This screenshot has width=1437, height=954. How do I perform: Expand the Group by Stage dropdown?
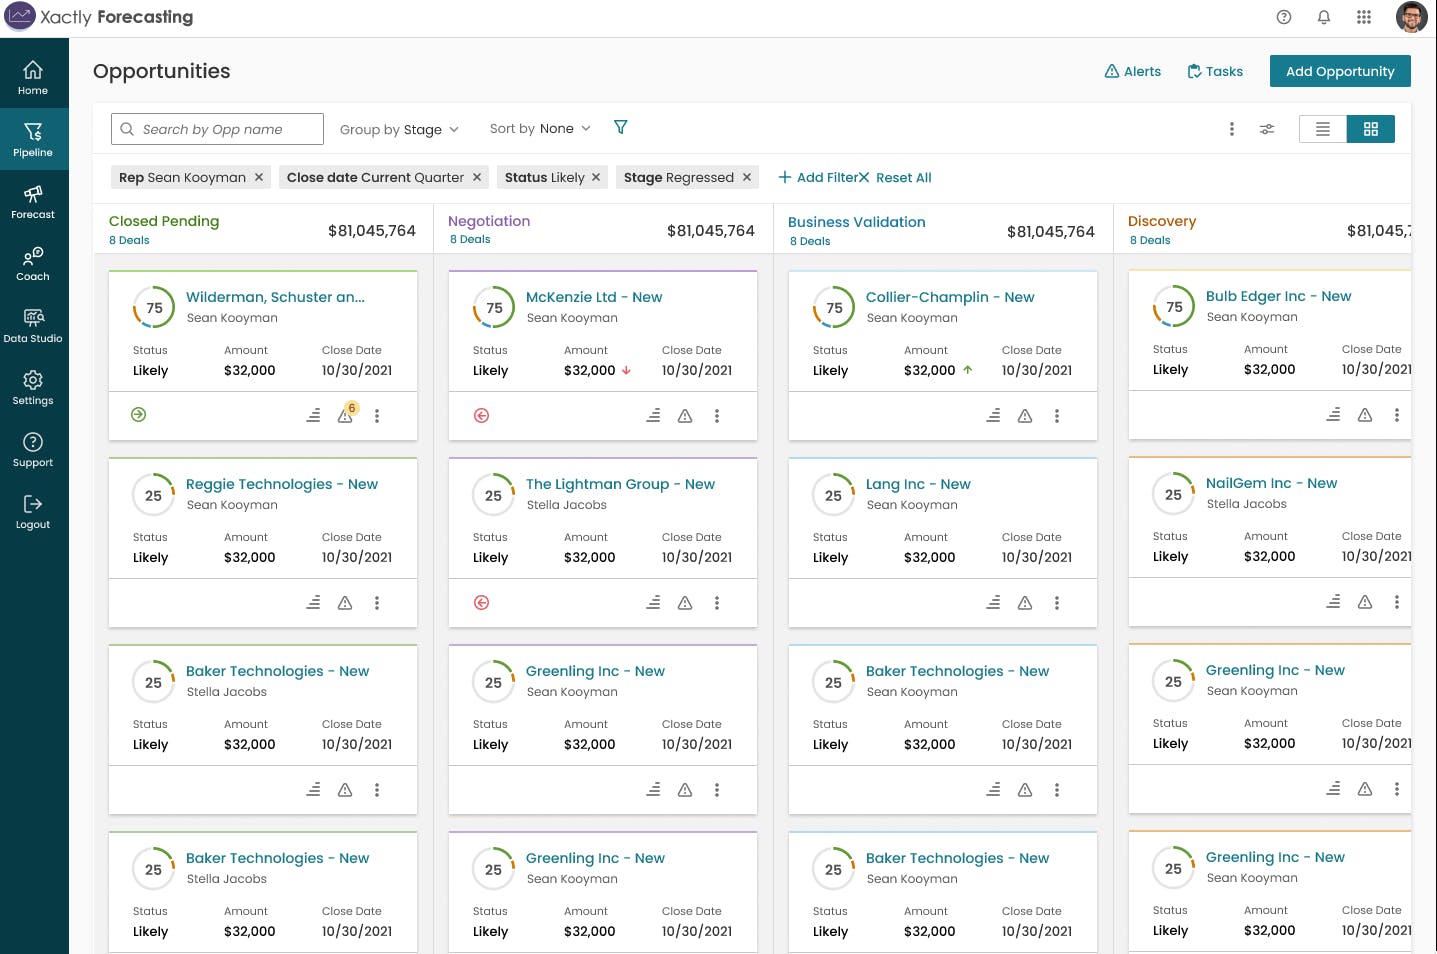(399, 129)
